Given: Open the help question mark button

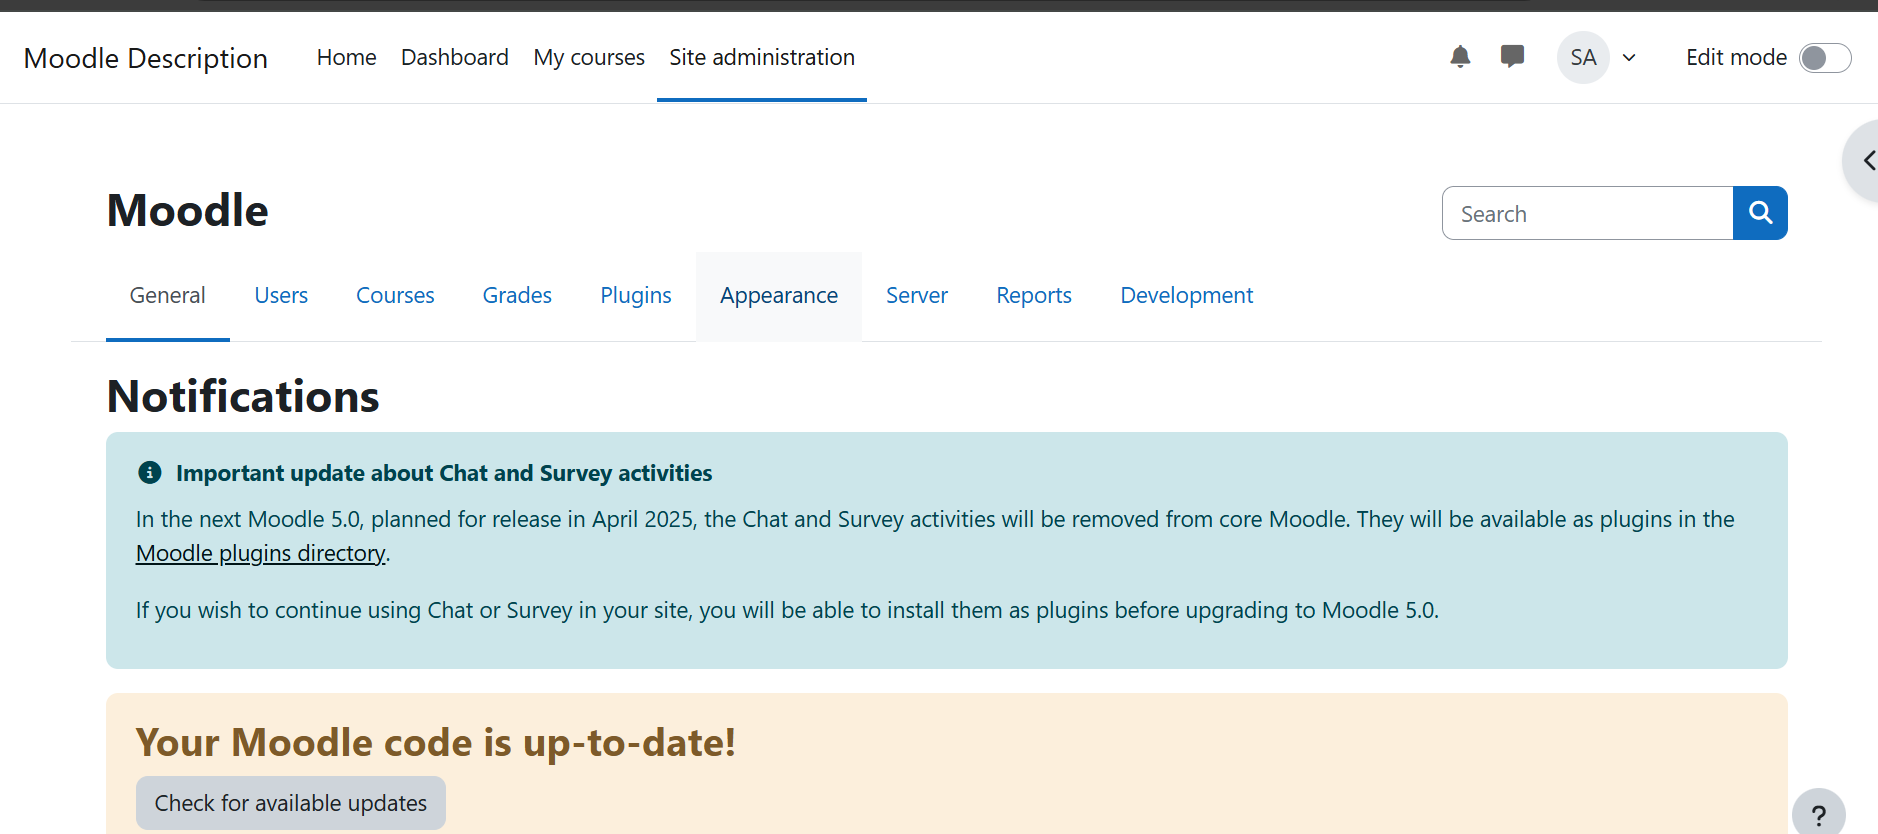Looking at the screenshot, I should click(x=1818, y=814).
